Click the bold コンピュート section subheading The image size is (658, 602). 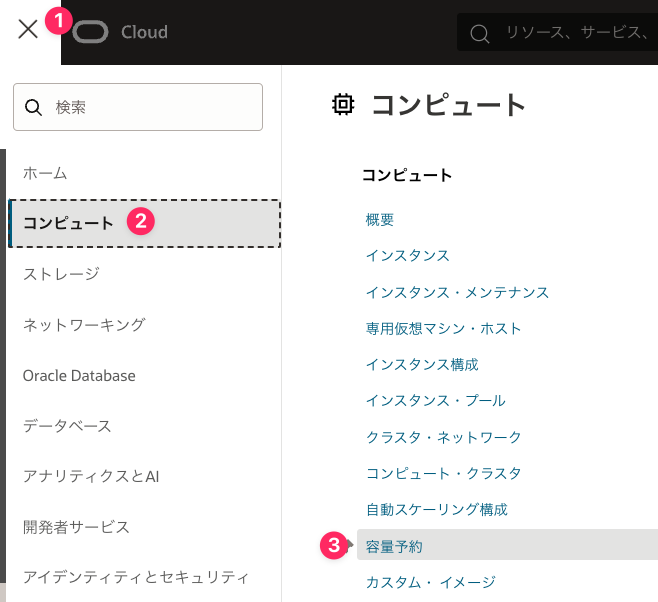407,175
